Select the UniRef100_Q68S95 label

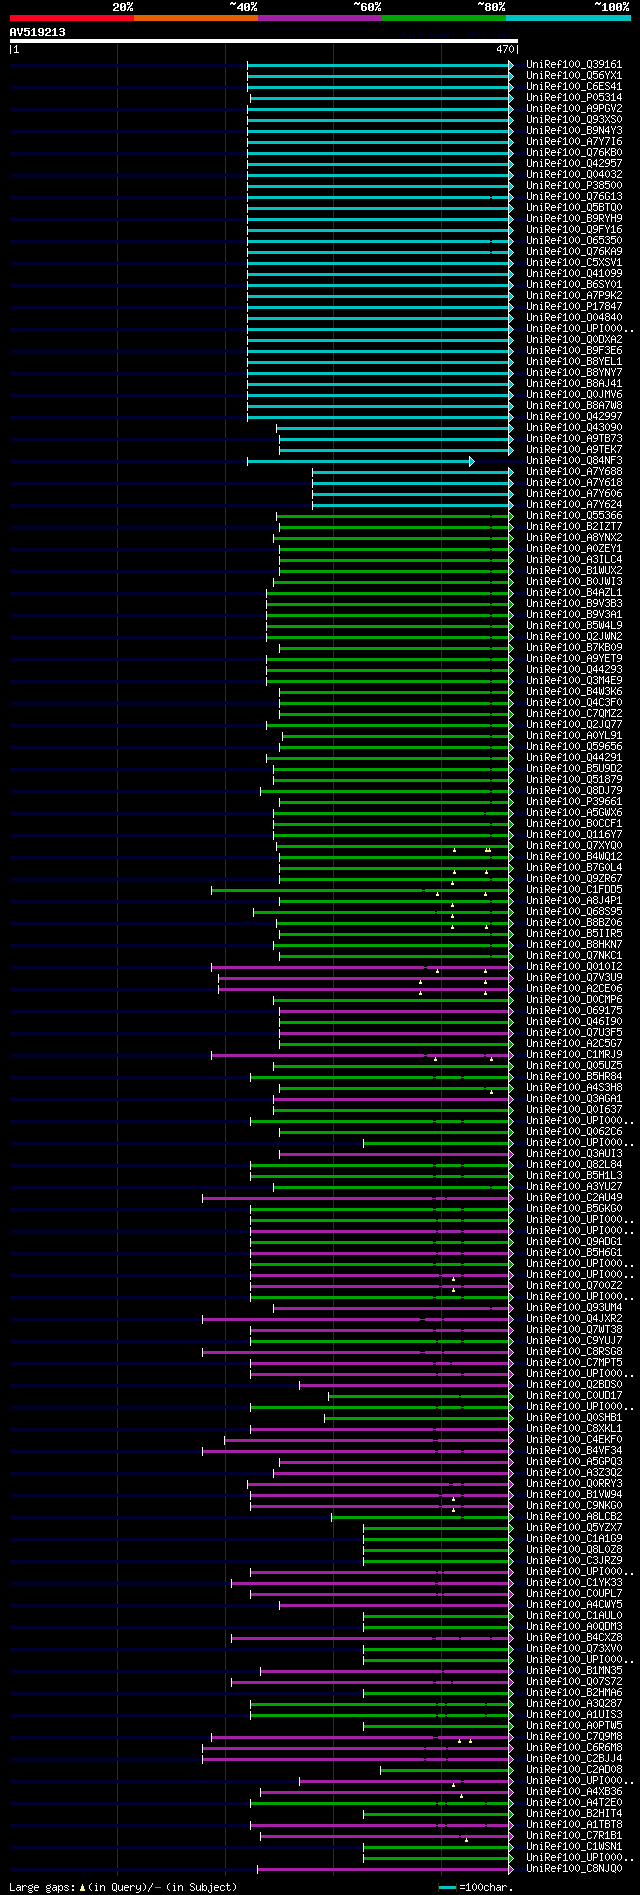[x=574, y=911]
